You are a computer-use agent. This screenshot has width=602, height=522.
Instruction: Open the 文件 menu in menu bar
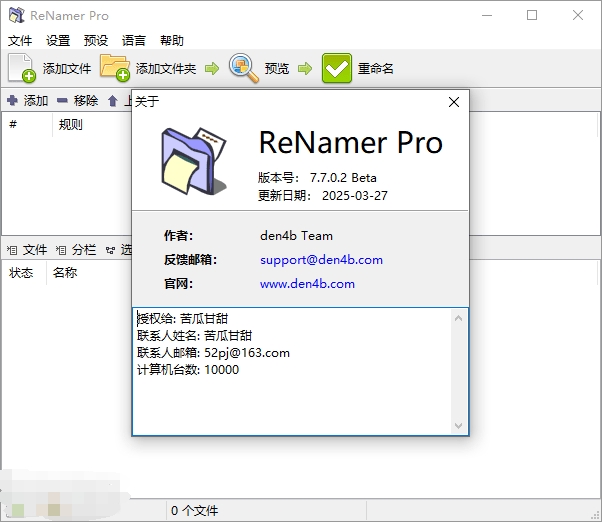20,41
